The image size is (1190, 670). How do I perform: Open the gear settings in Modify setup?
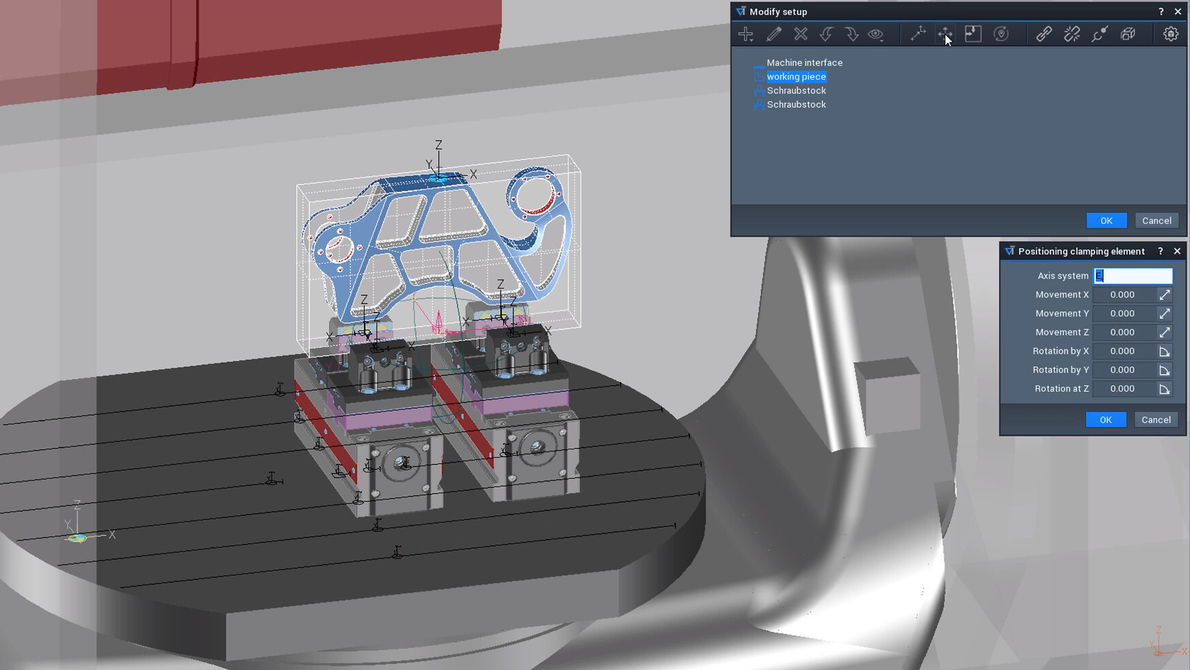pos(1171,34)
